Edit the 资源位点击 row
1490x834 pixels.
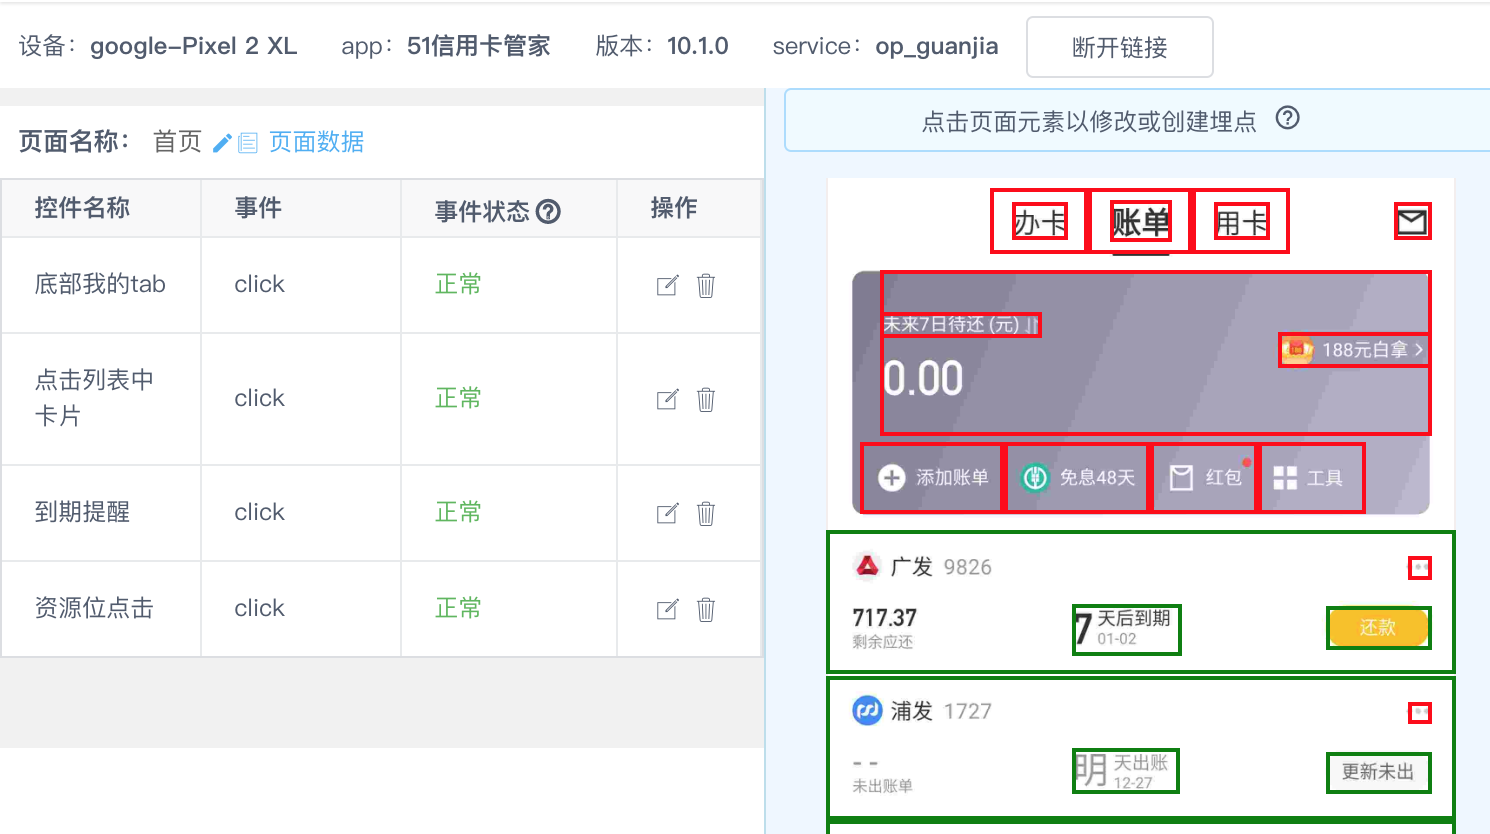[667, 610]
